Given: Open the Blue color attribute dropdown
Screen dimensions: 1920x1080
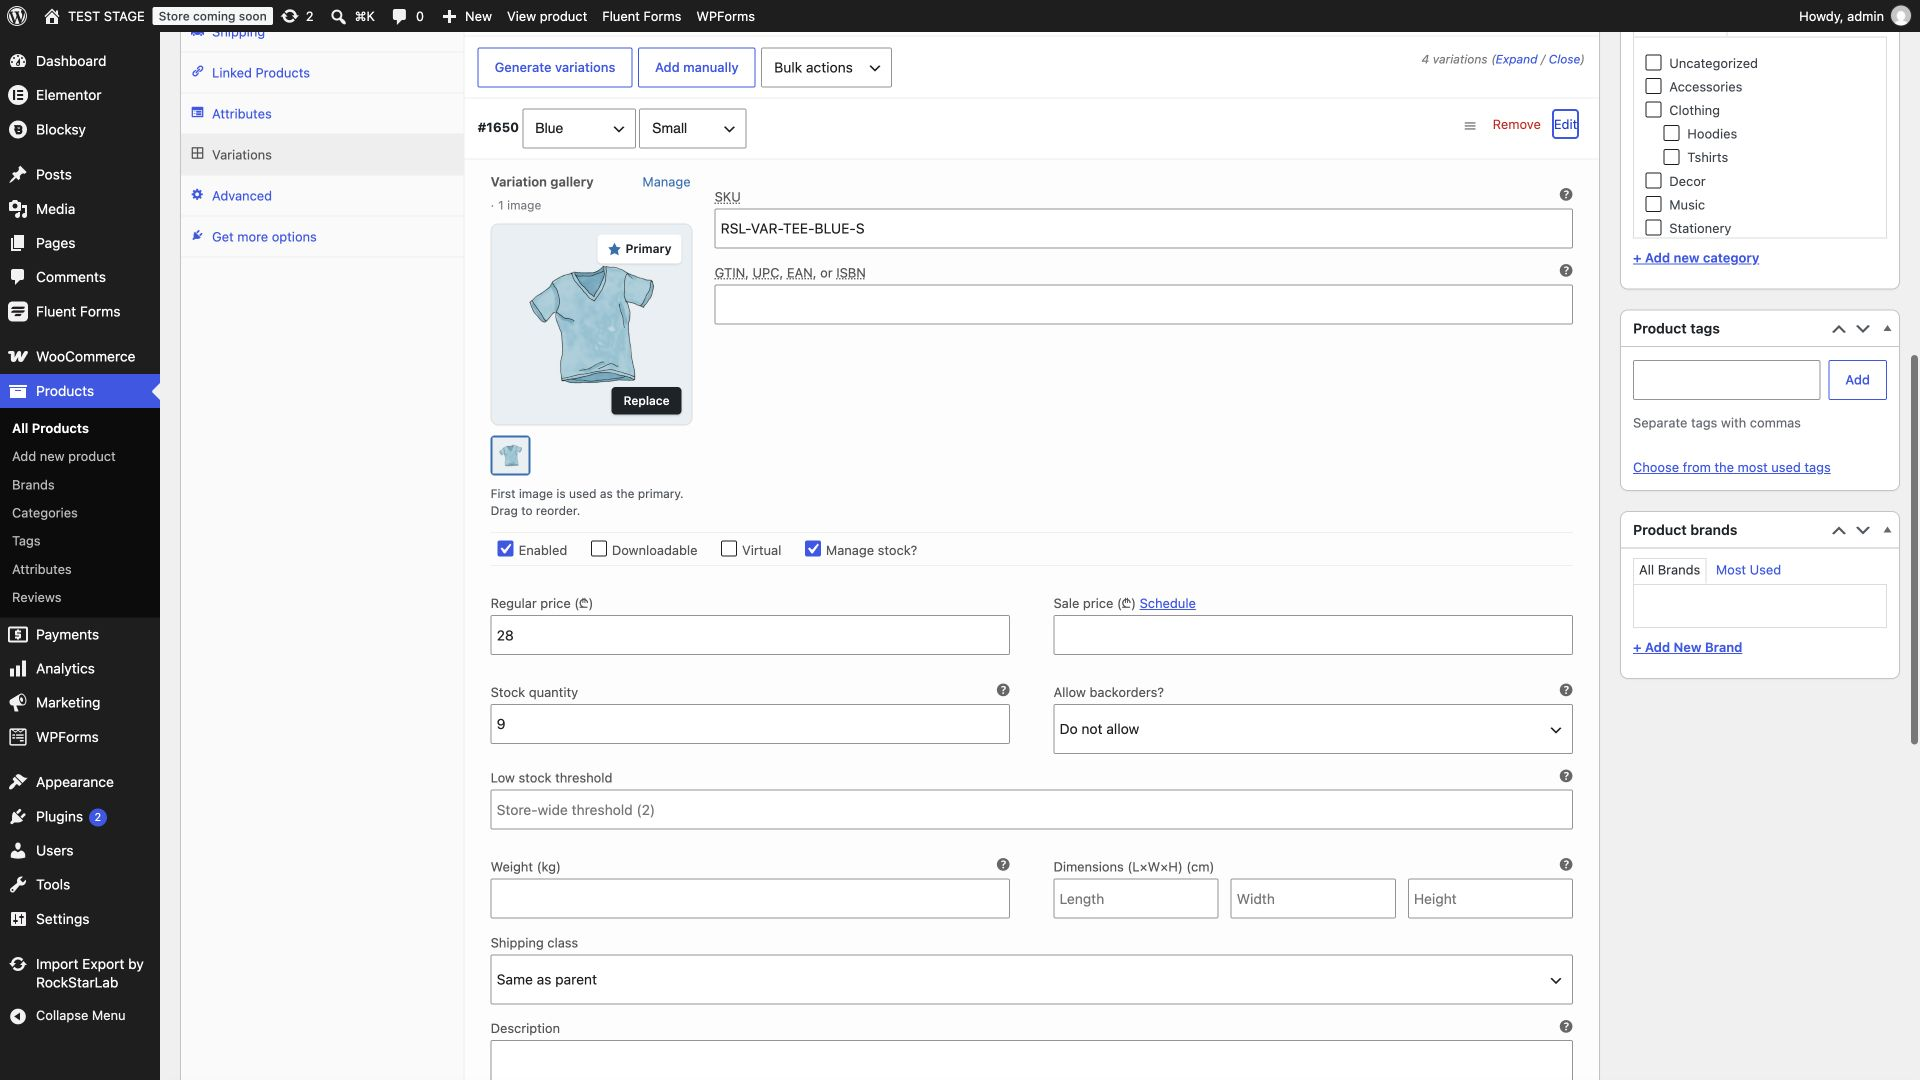Looking at the screenshot, I should click(x=579, y=129).
